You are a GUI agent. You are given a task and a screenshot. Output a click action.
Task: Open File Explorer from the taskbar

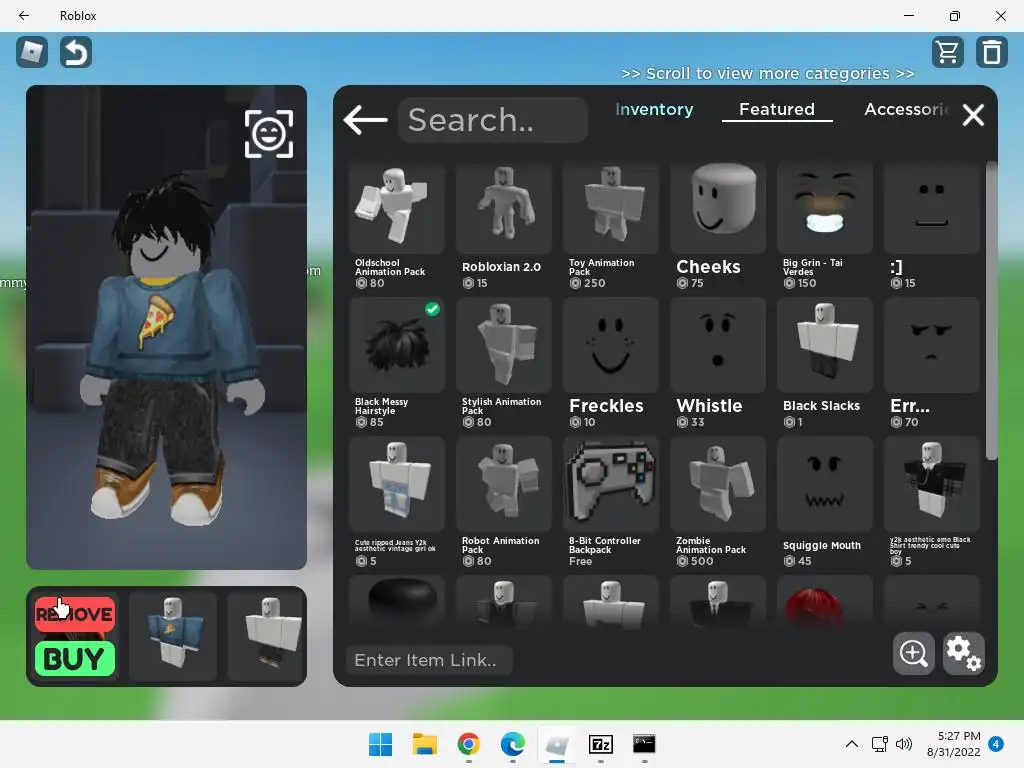pyautogui.click(x=424, y=744)
